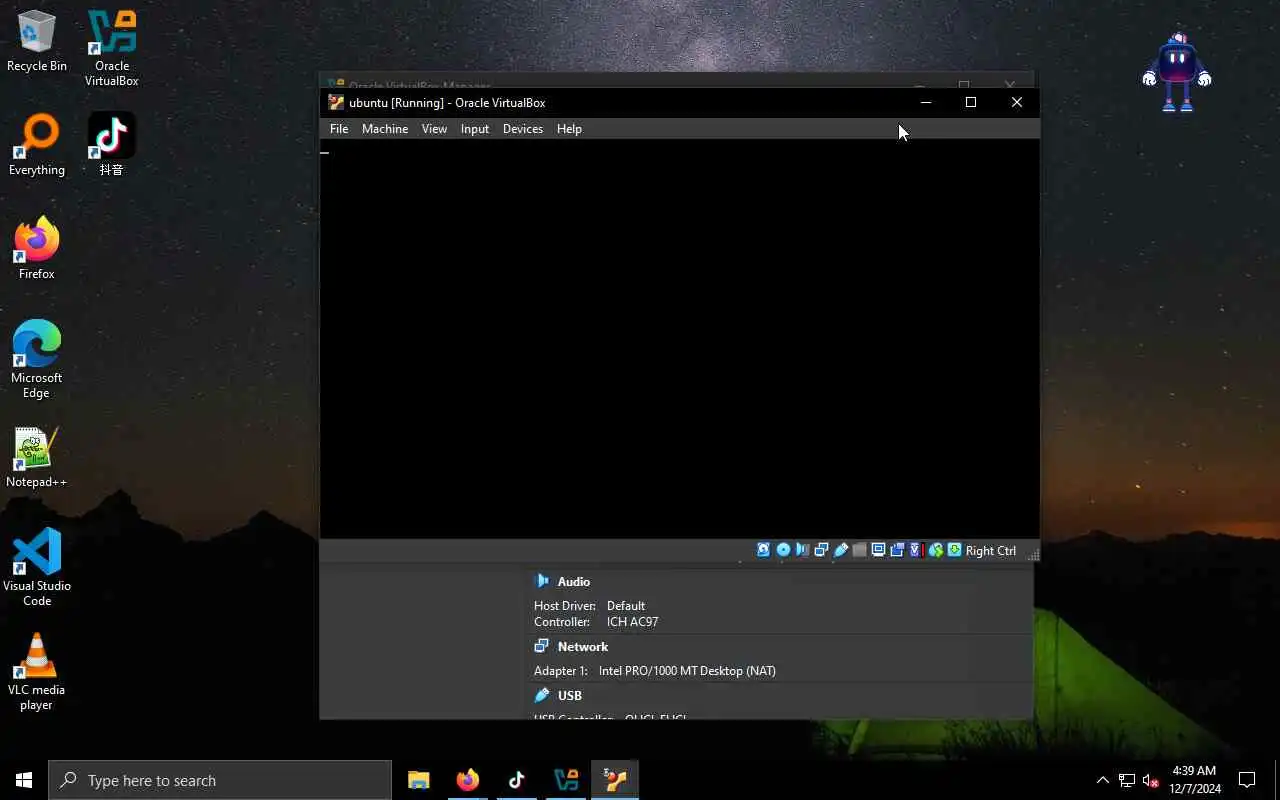Click the Audio speaker icon in Manager details
This screenshot has width=1280, height=800.
tap(542, 581)
